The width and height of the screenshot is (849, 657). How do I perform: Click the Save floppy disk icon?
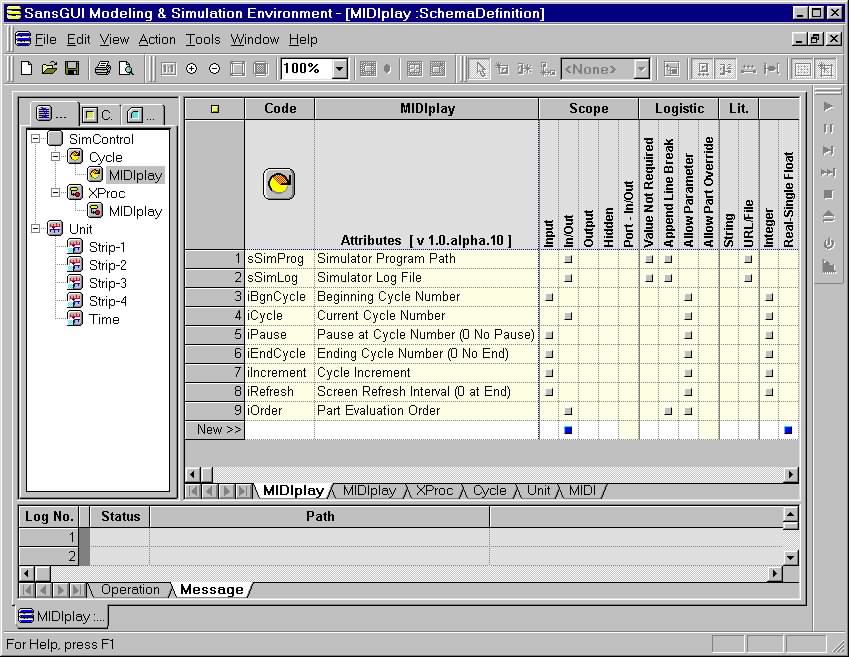72,69
